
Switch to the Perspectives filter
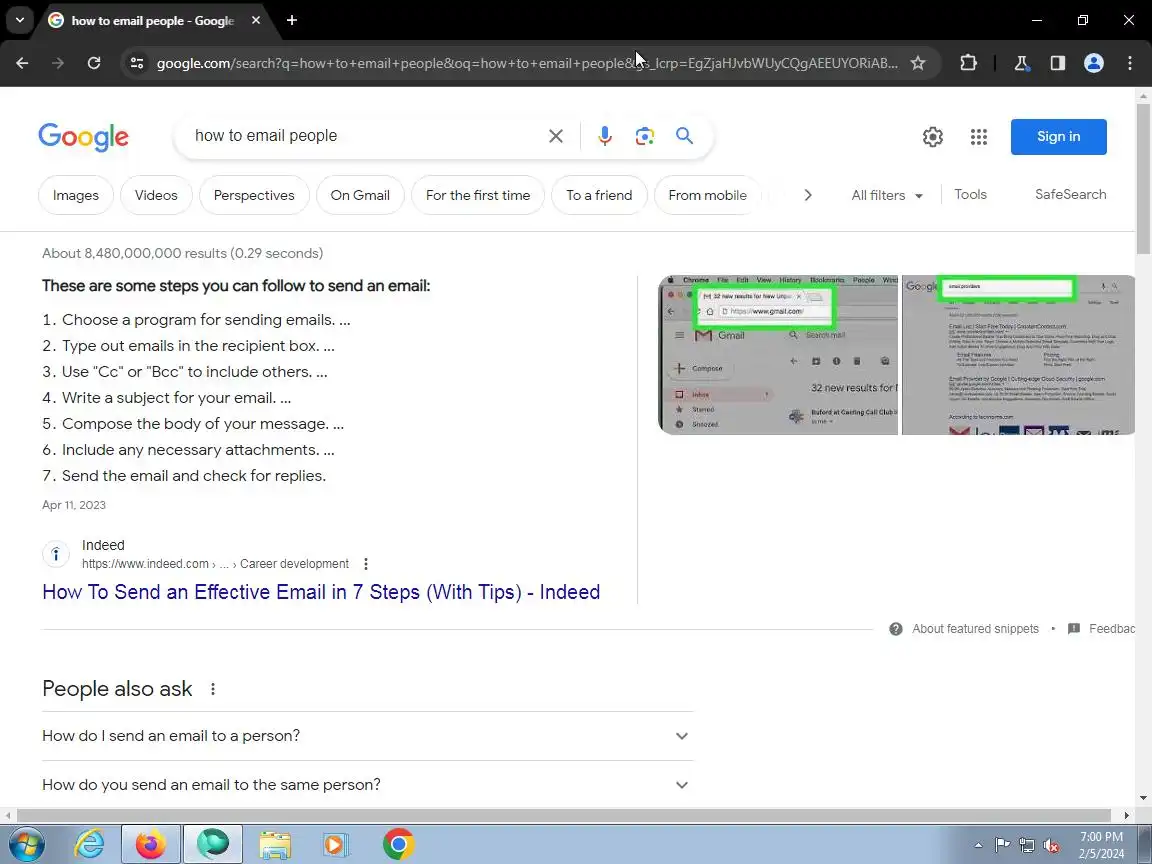pyautogui.click(x=254, y=195)
